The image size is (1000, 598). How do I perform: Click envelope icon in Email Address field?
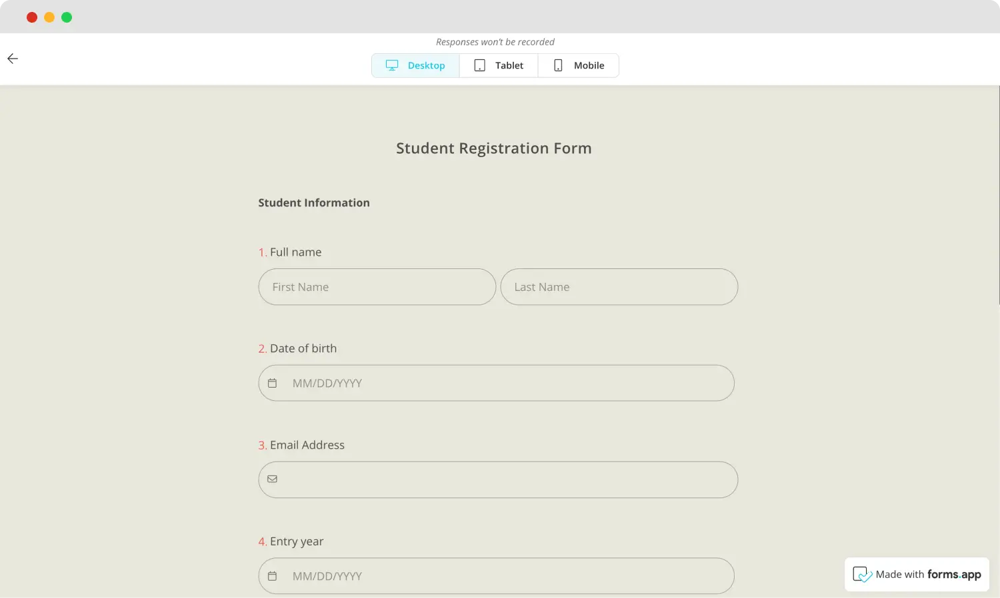click(272, 479)
